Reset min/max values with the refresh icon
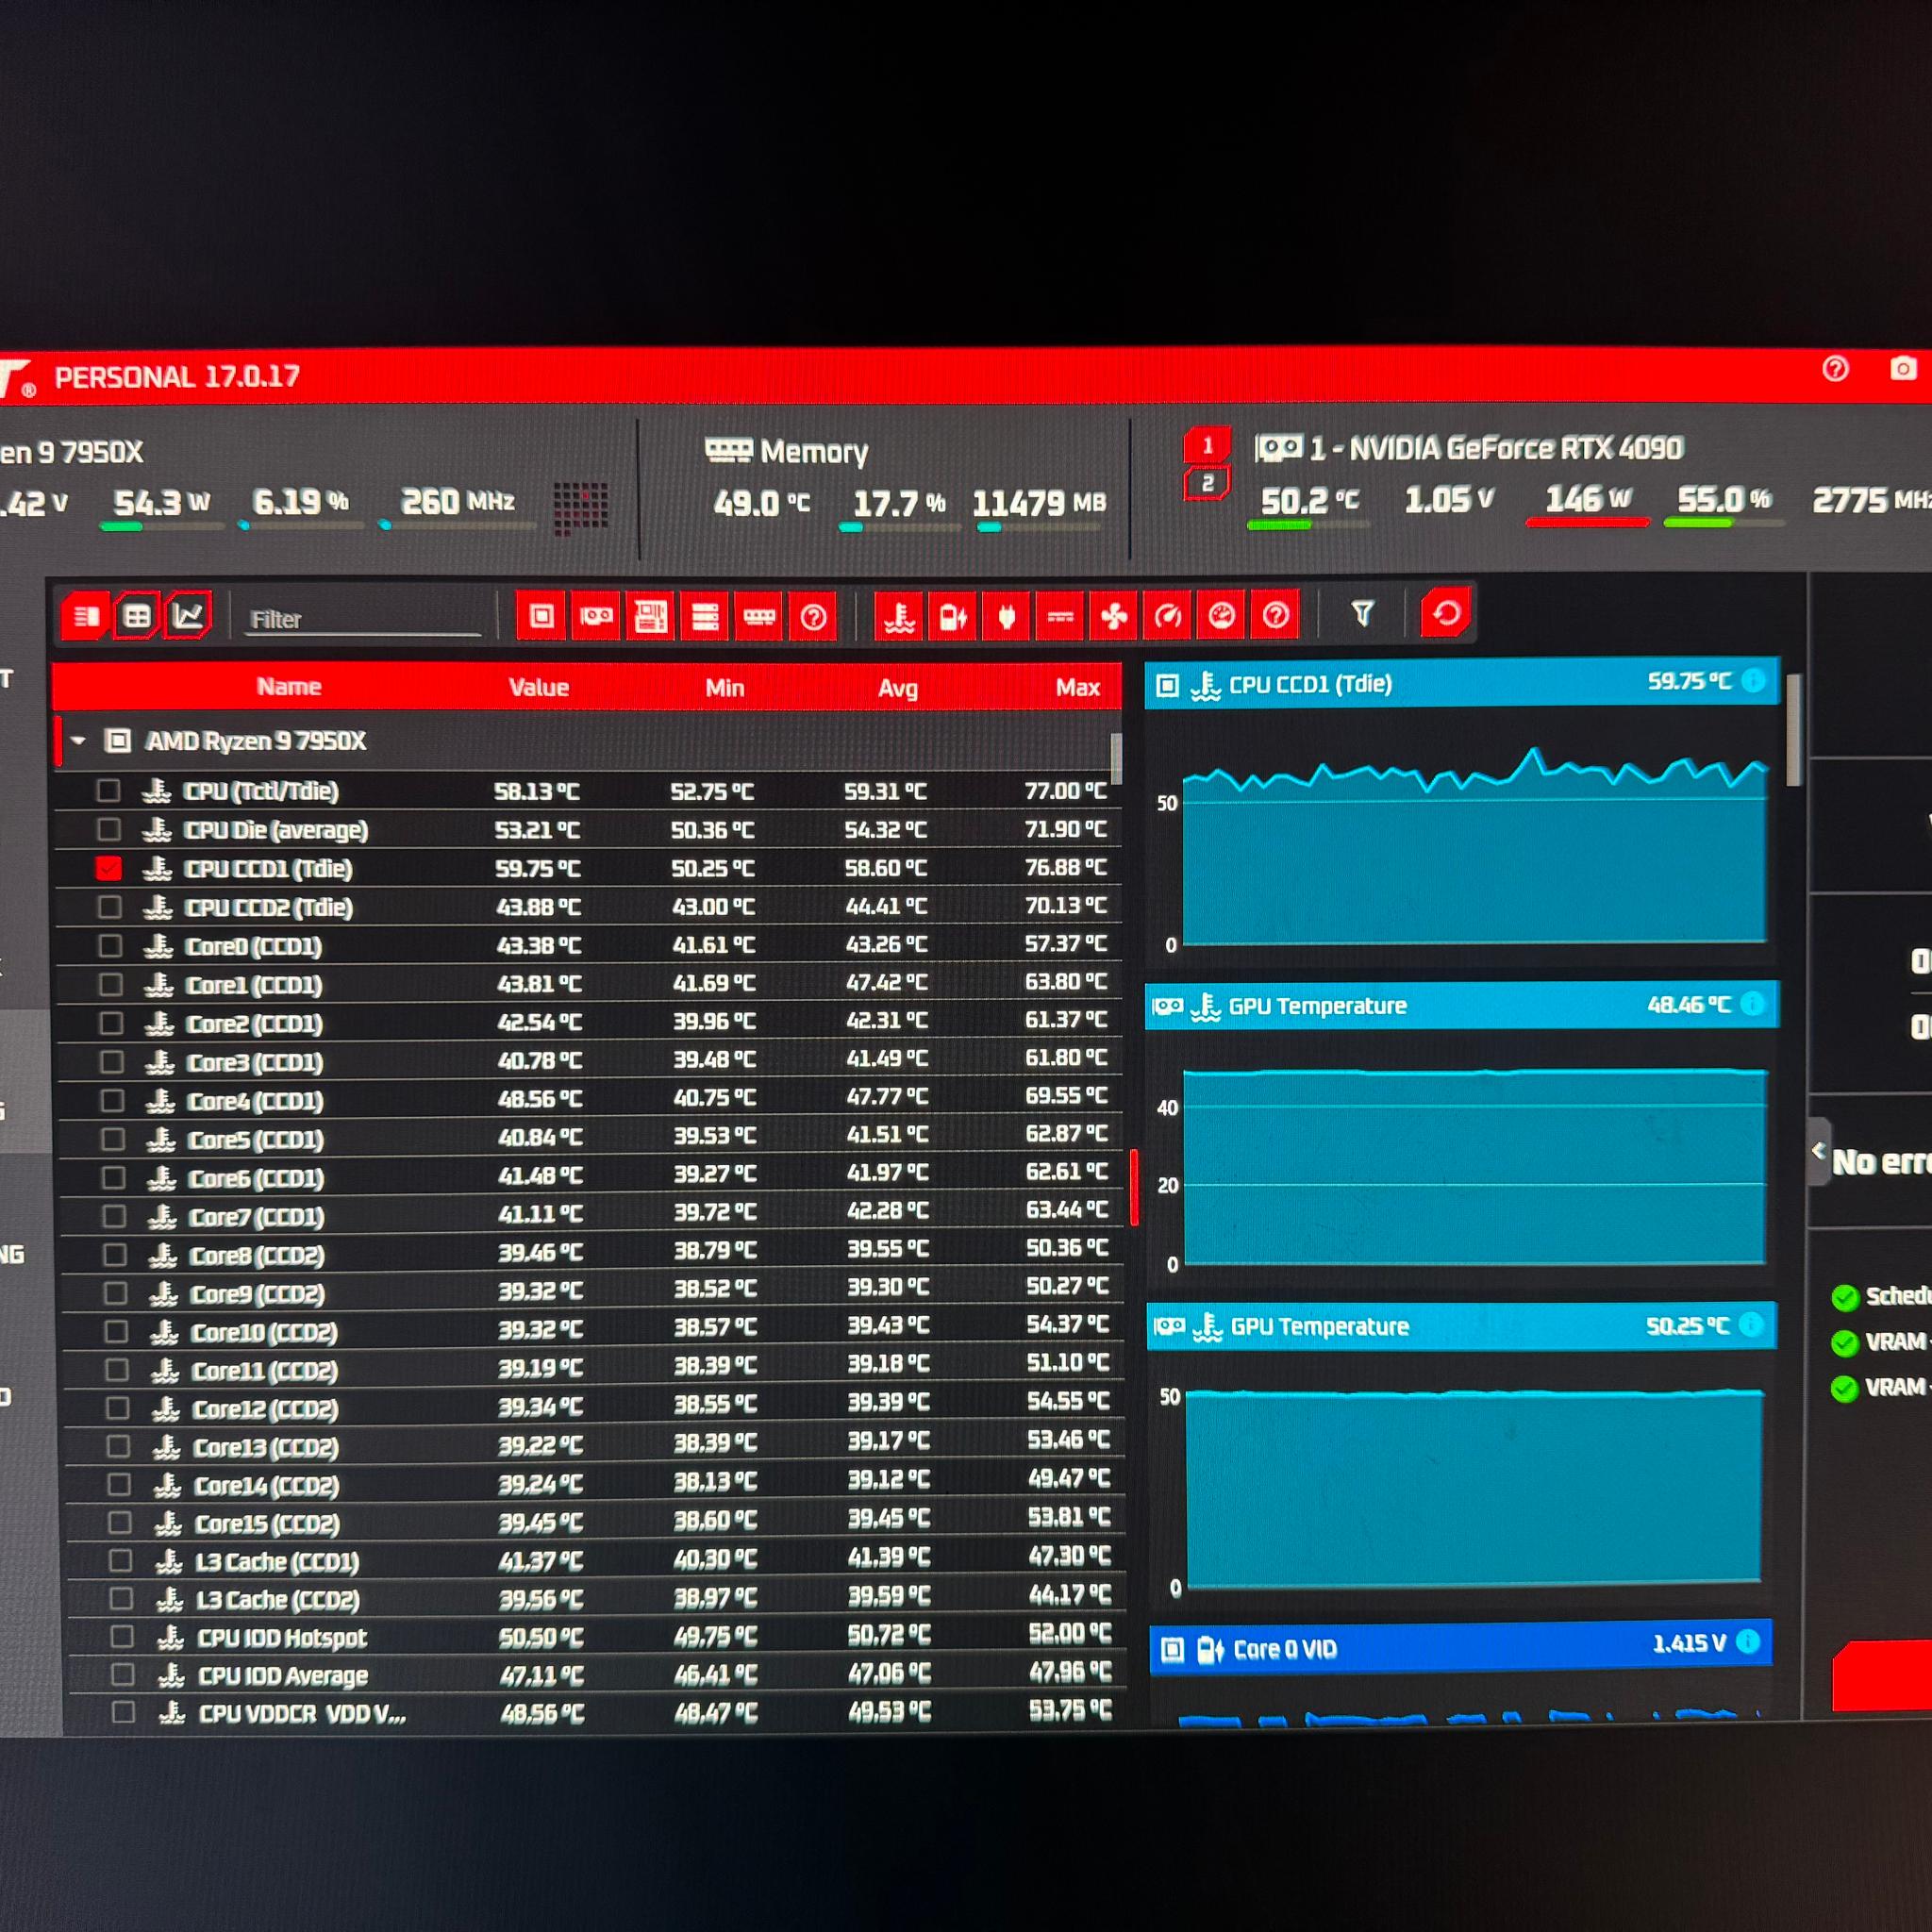 [x=1446, y=613]
